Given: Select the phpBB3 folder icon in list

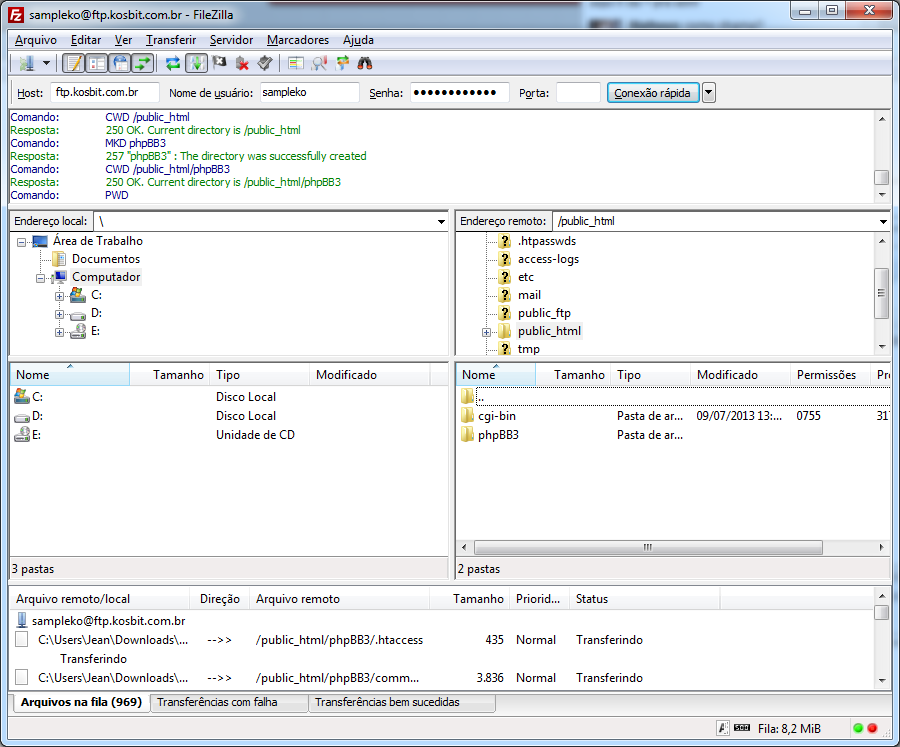Looking at the screenshot, I should pos(467,435).
